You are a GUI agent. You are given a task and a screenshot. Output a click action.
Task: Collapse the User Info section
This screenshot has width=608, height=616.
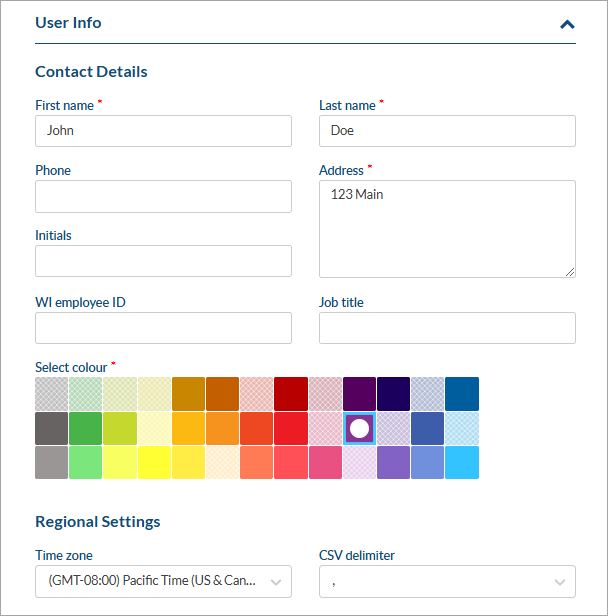click(x=567, y=24)
